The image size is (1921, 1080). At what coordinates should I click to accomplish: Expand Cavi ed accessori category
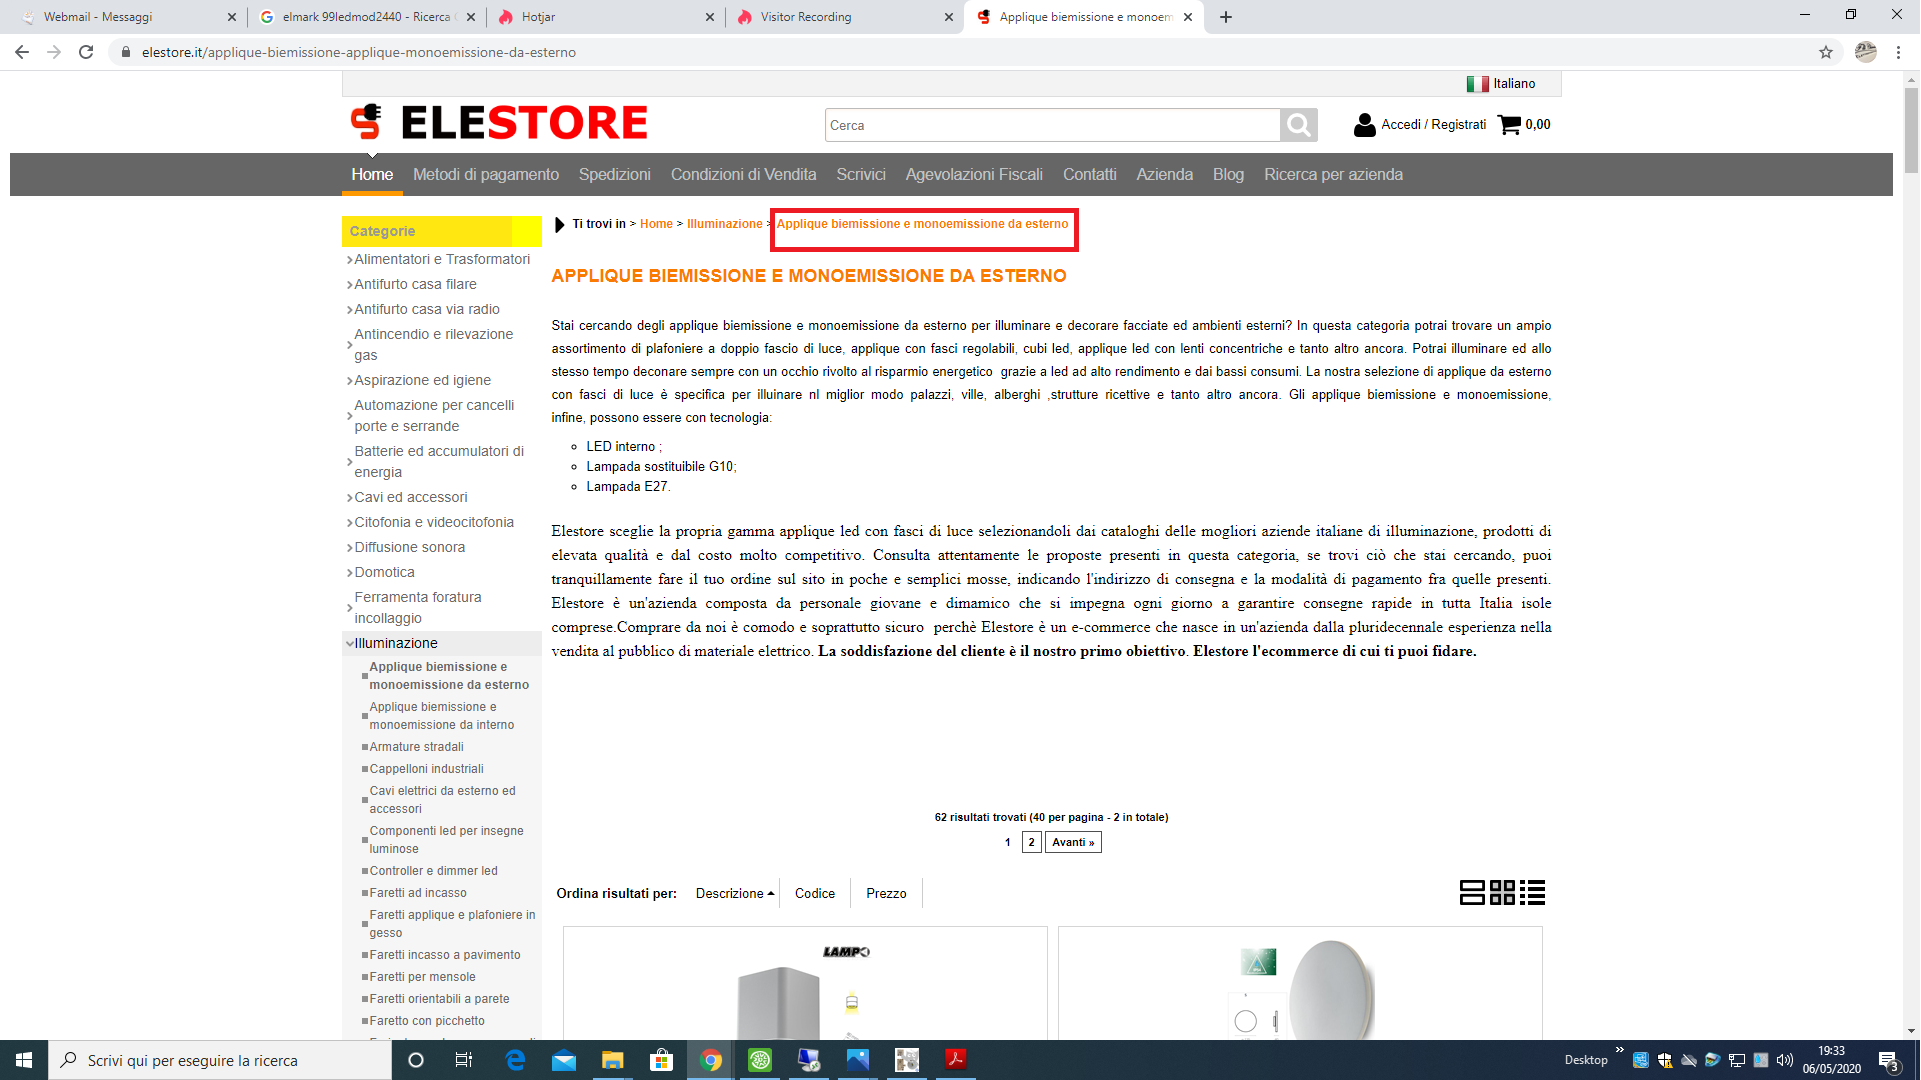click(410, 497)
